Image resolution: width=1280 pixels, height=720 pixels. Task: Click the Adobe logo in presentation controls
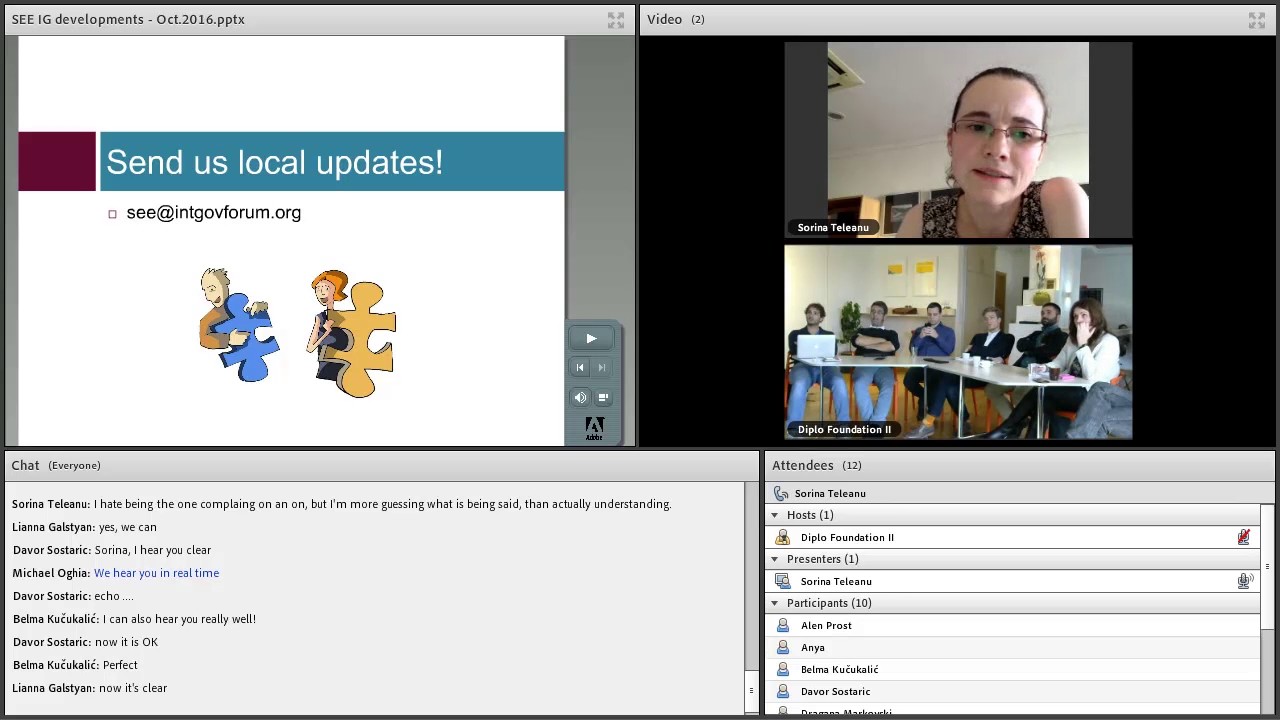(594, 429)
